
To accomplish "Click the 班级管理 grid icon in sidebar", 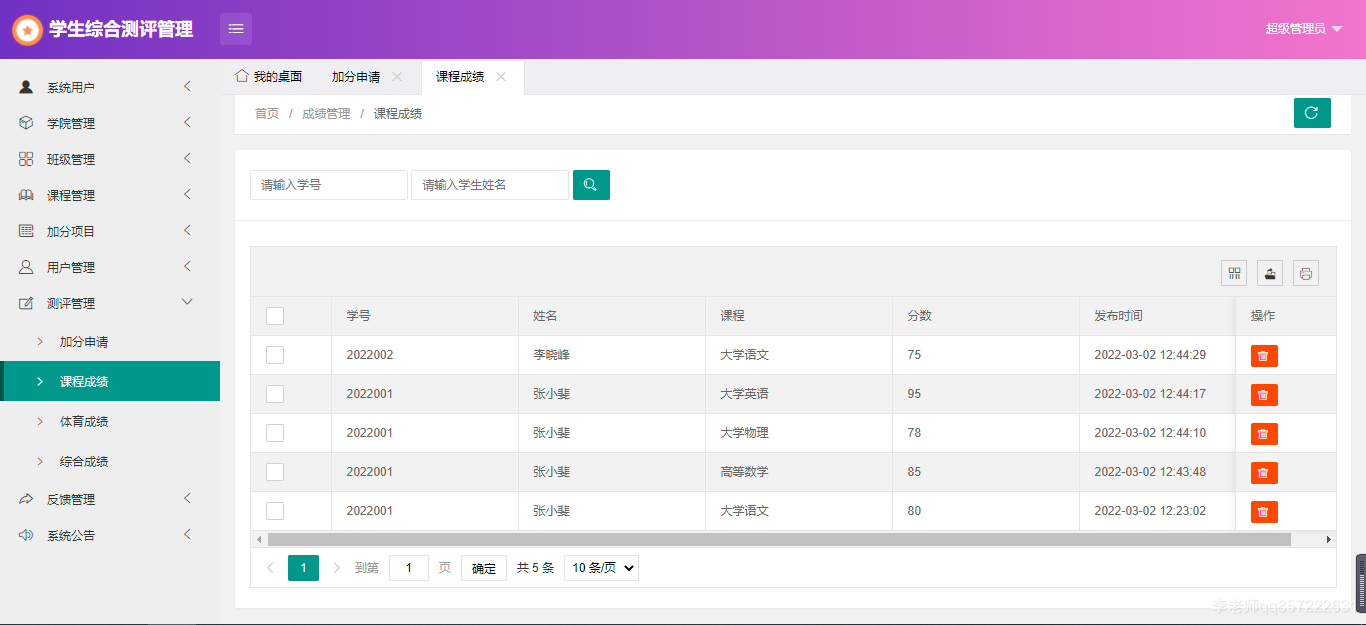I will coord(26,159).
